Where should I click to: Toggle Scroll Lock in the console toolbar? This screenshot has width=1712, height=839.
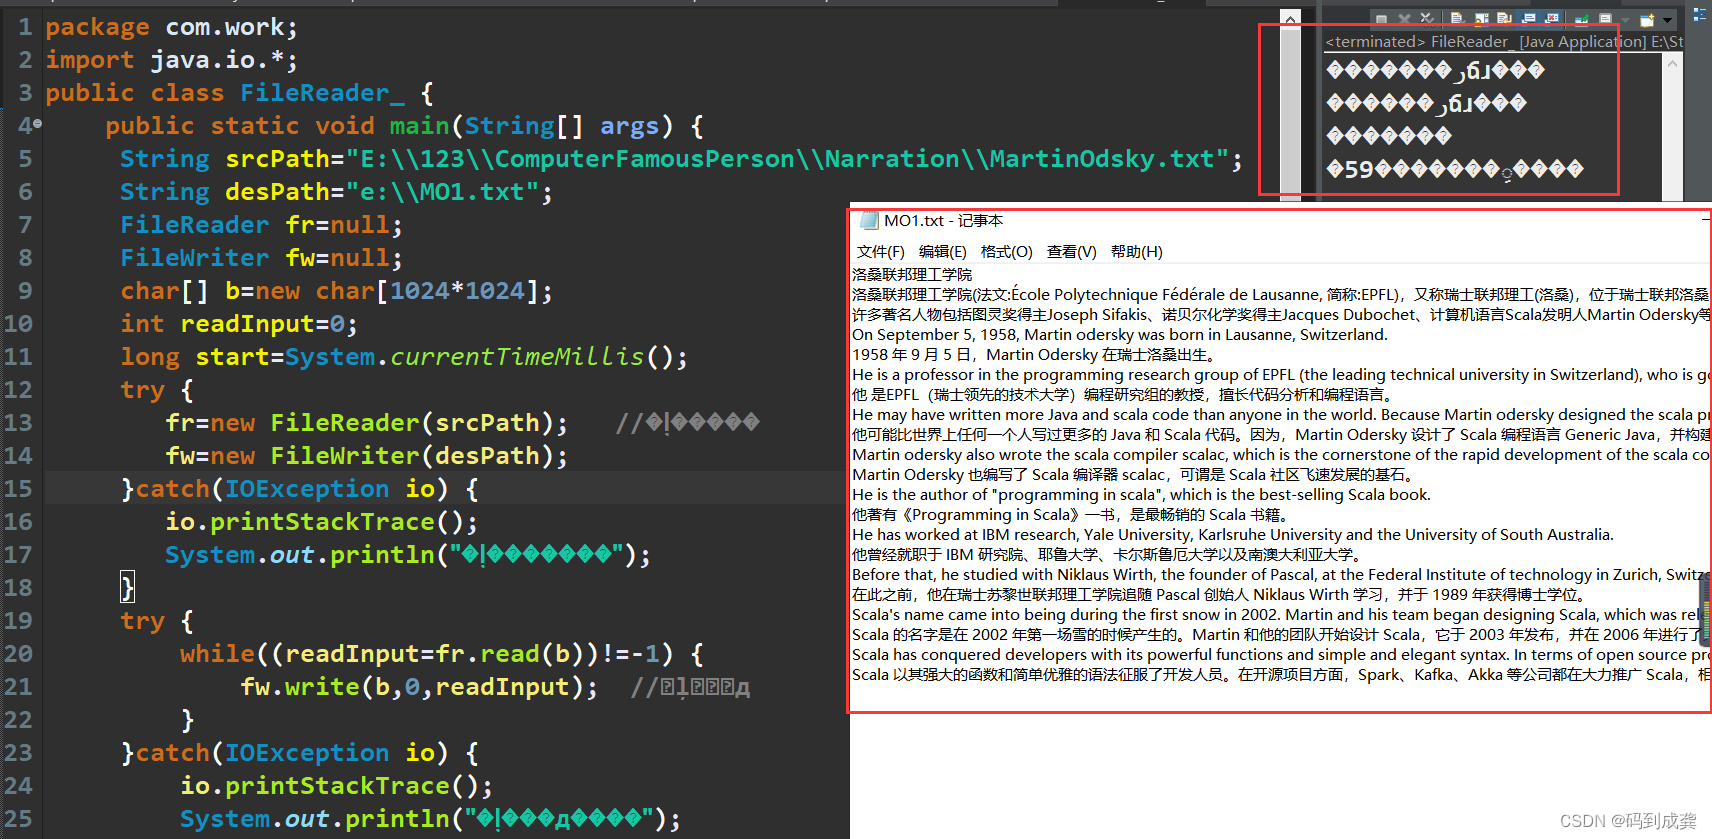pos(1481,19)
